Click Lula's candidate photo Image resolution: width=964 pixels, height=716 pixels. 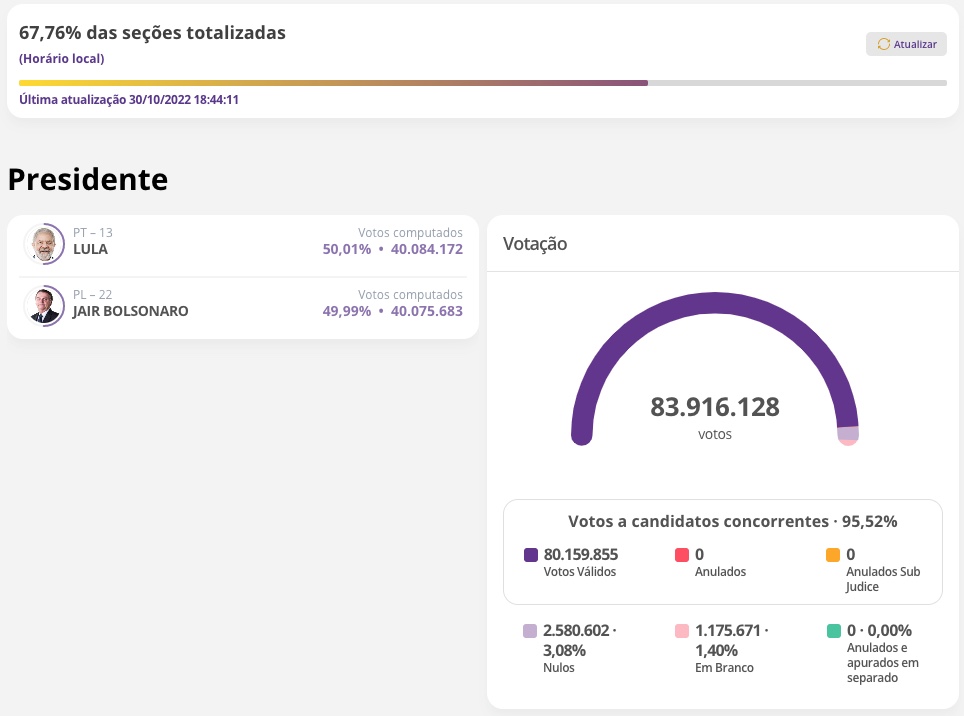pyautogui.click(x=44, y=243)
